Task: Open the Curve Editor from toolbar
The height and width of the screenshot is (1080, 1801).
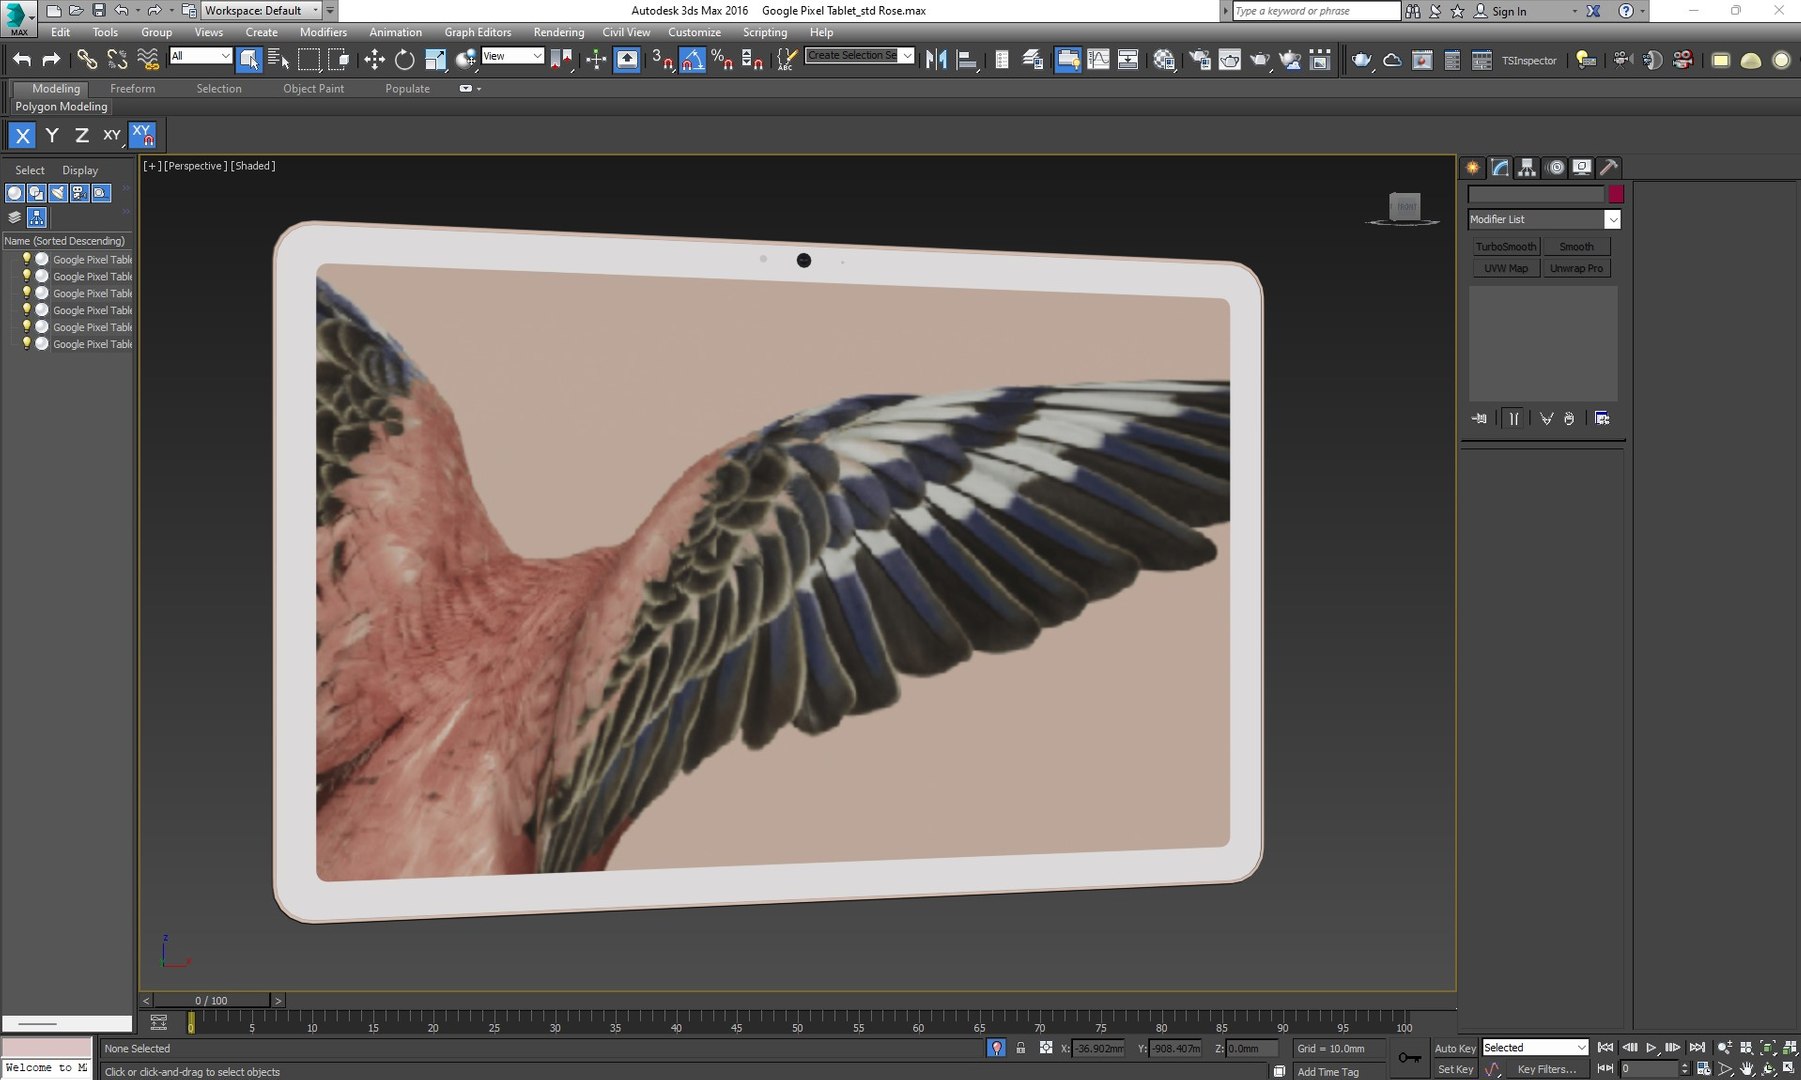Action: pyautogui.click(x=1098, y=60)
